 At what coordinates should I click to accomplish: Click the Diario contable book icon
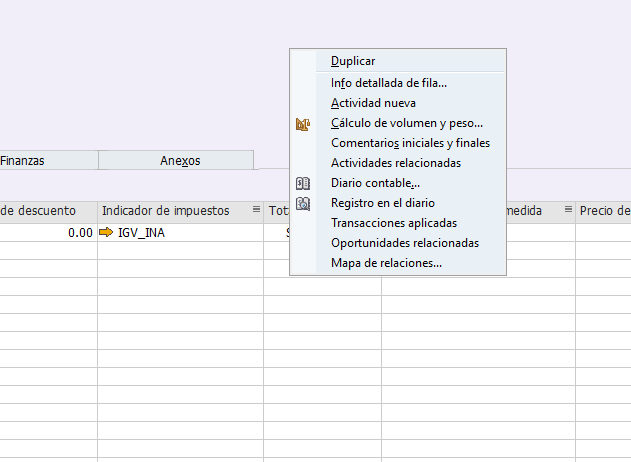303,184
